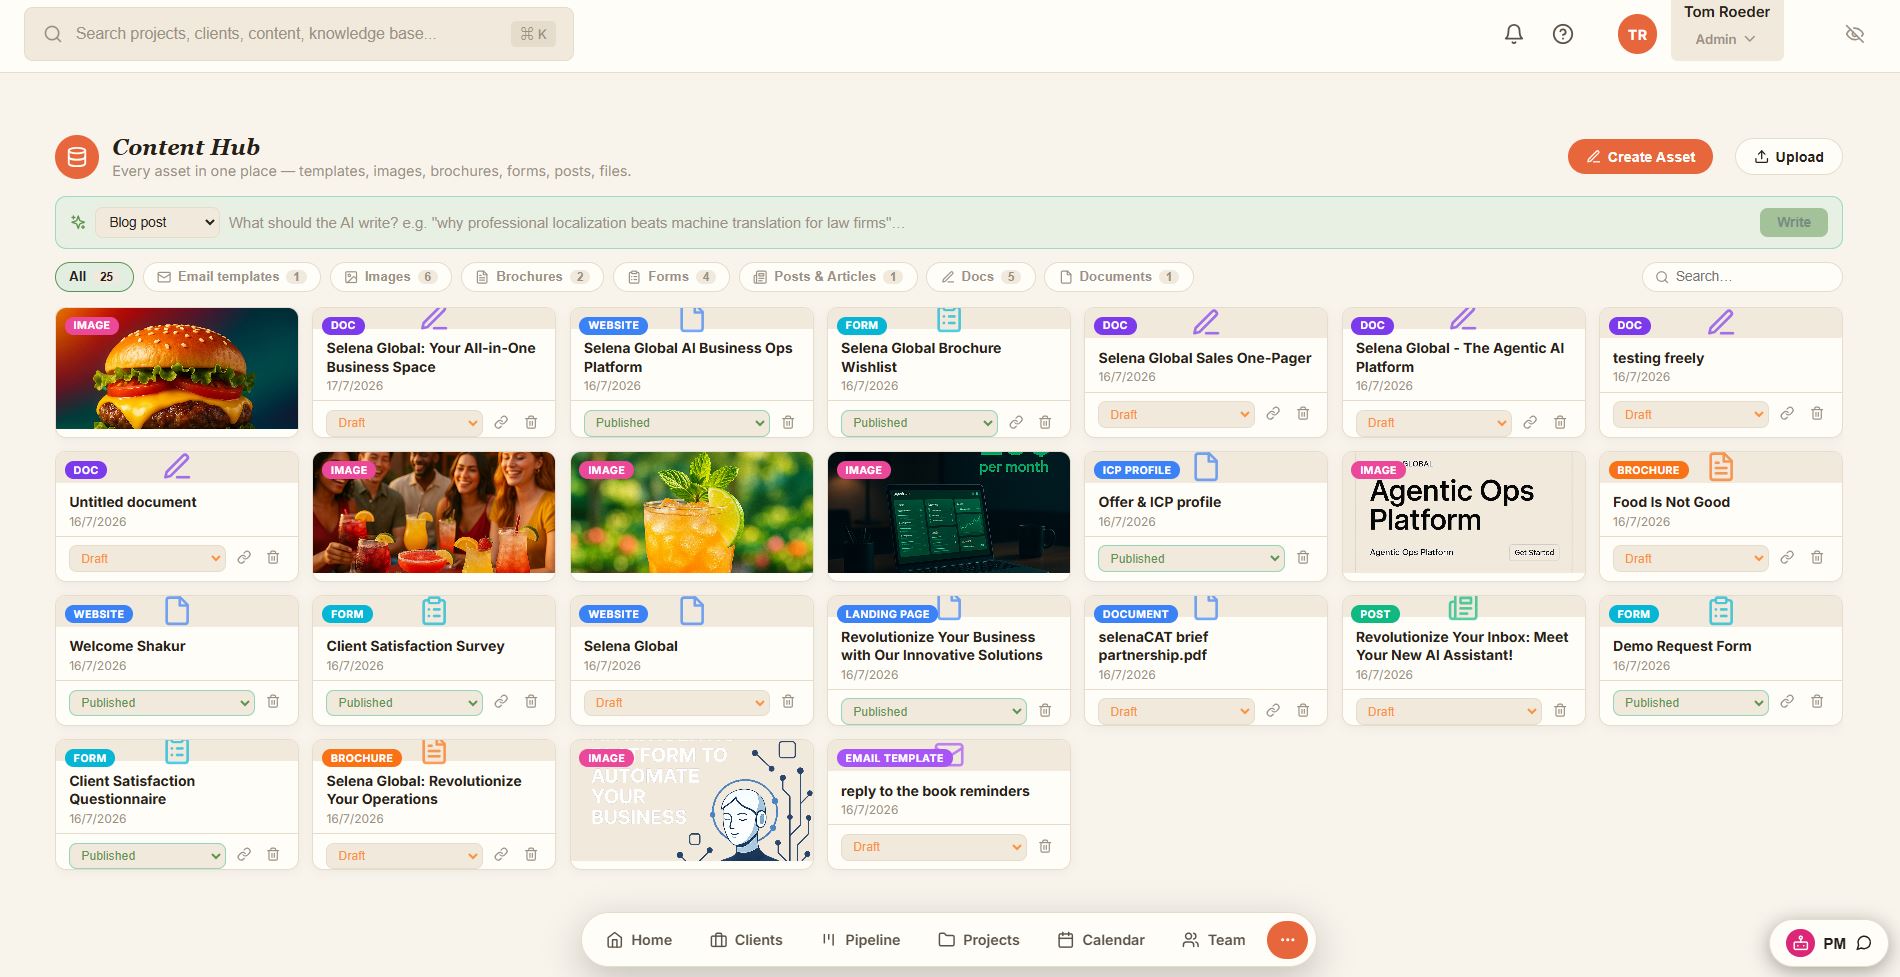Delete the Revolutionize Your Inbox post
This screenshot has width=1900, height=977.
pyautogui.click(x=1560, y=711)
